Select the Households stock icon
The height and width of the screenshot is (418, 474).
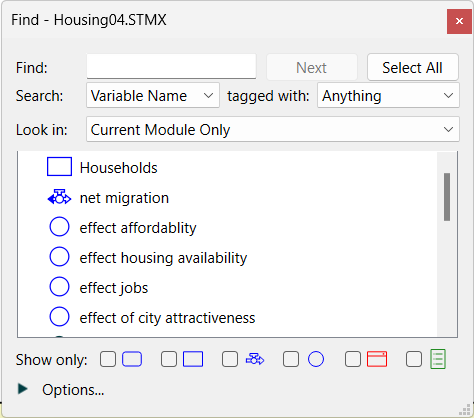[59, 167]
